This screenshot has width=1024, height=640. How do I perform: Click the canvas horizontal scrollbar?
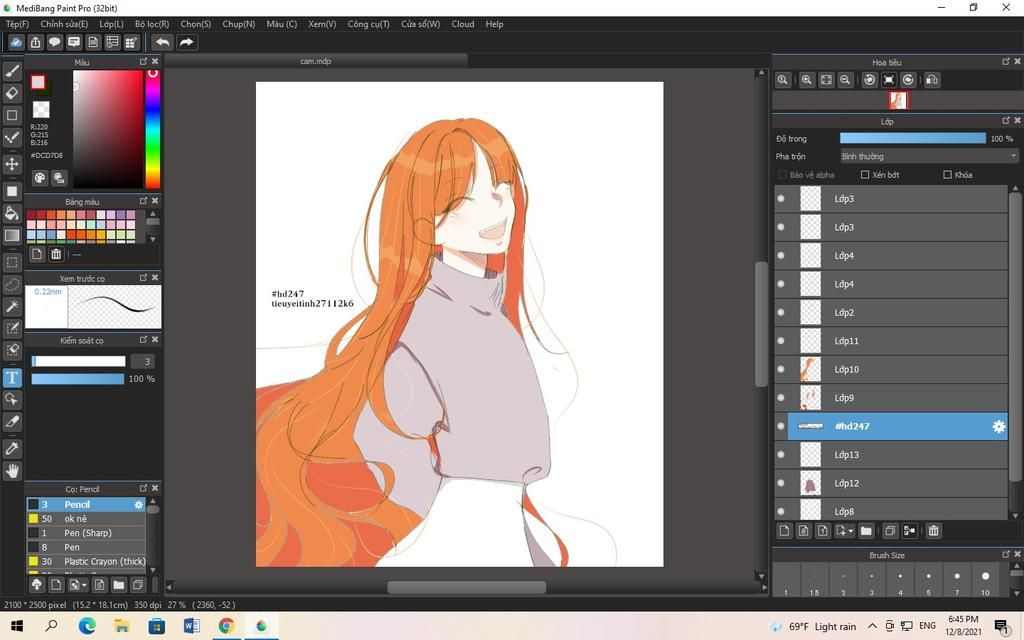[466, 587]
